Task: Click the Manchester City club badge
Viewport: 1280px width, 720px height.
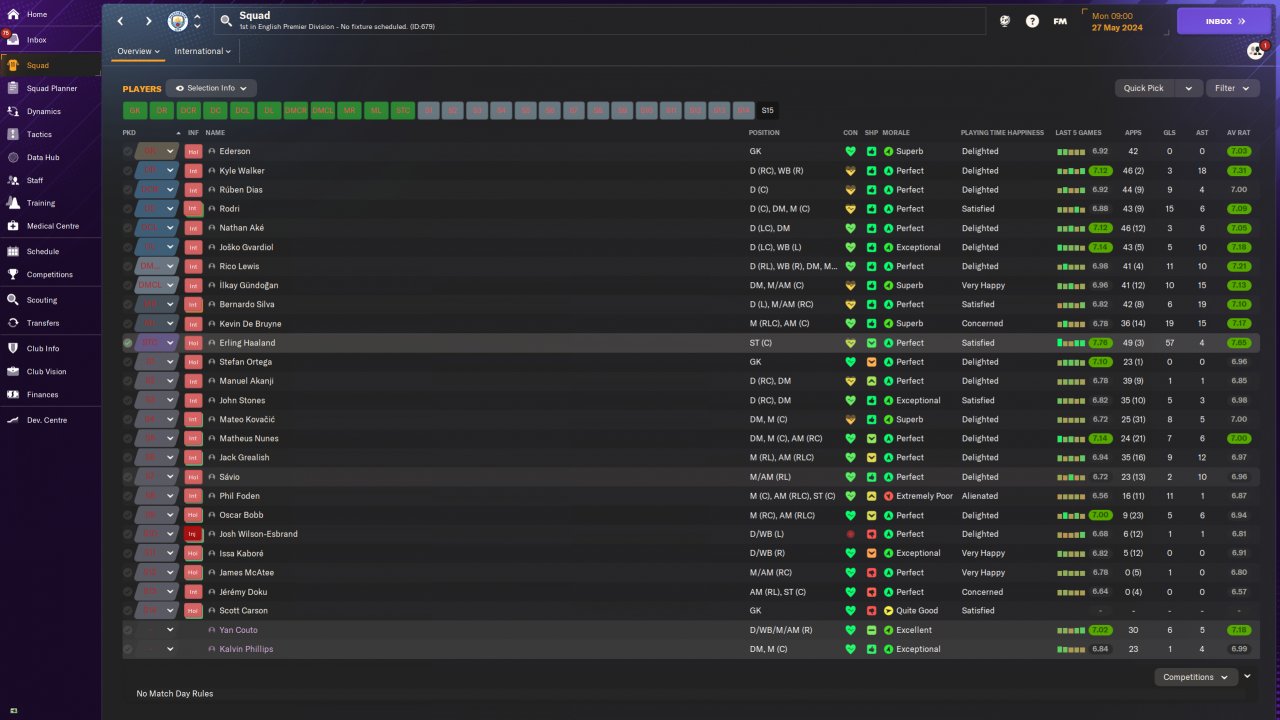Action: [177, 20]
